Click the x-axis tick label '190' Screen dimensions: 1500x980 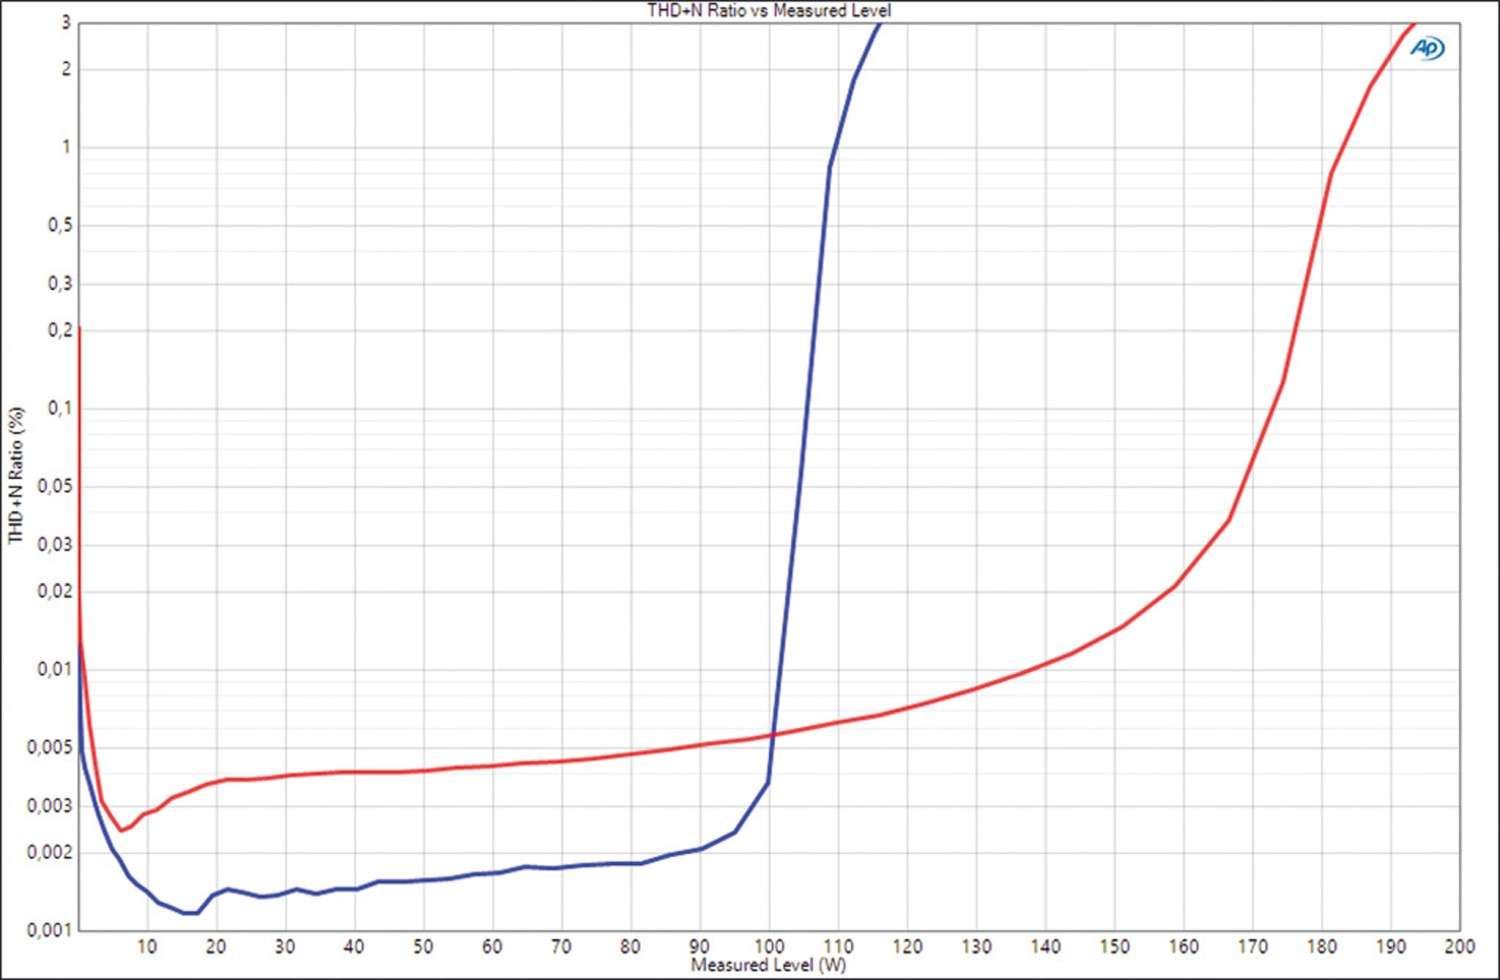[x=1391, y=946]
